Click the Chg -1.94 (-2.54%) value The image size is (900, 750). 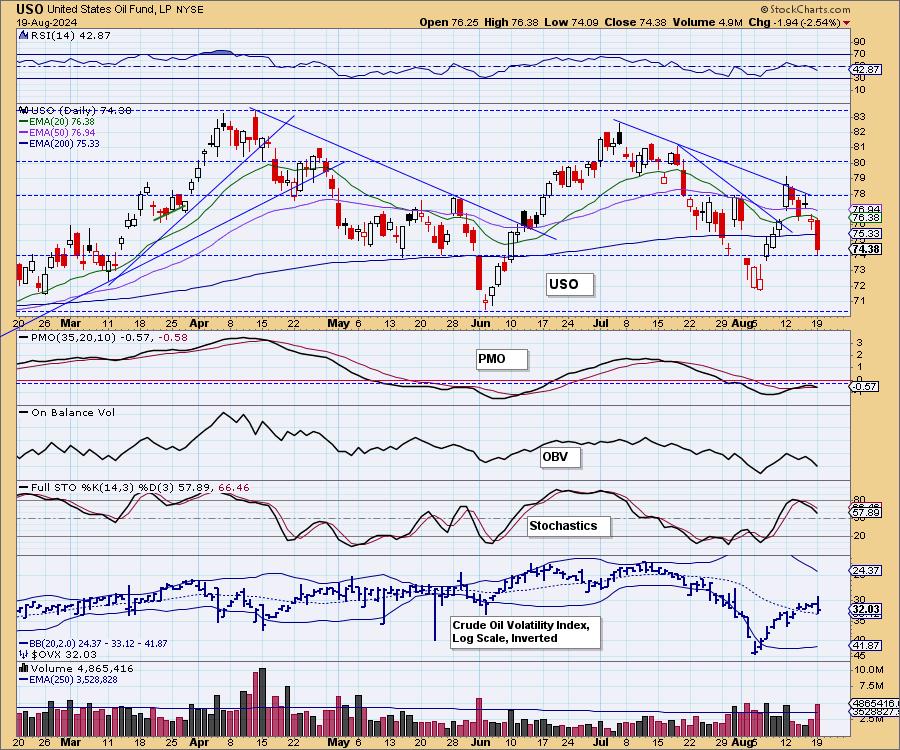(794, 22)
